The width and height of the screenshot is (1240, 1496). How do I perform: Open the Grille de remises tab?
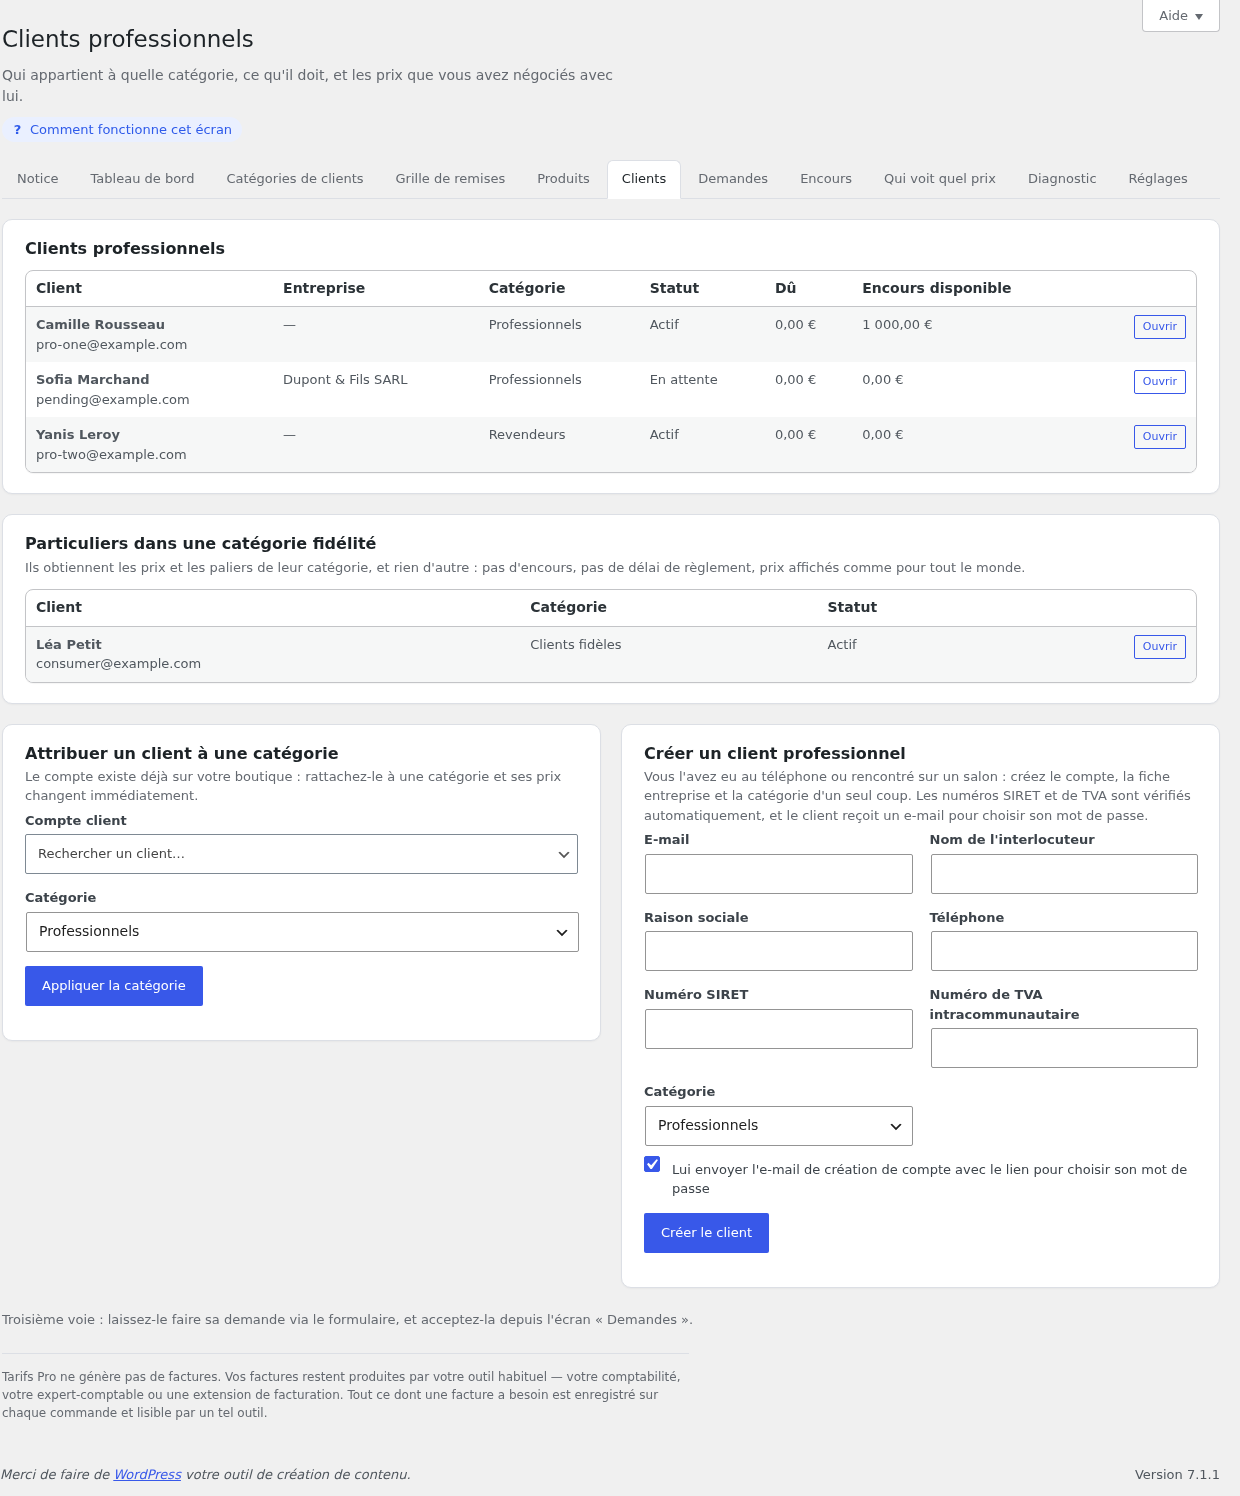tap(450, 179)
